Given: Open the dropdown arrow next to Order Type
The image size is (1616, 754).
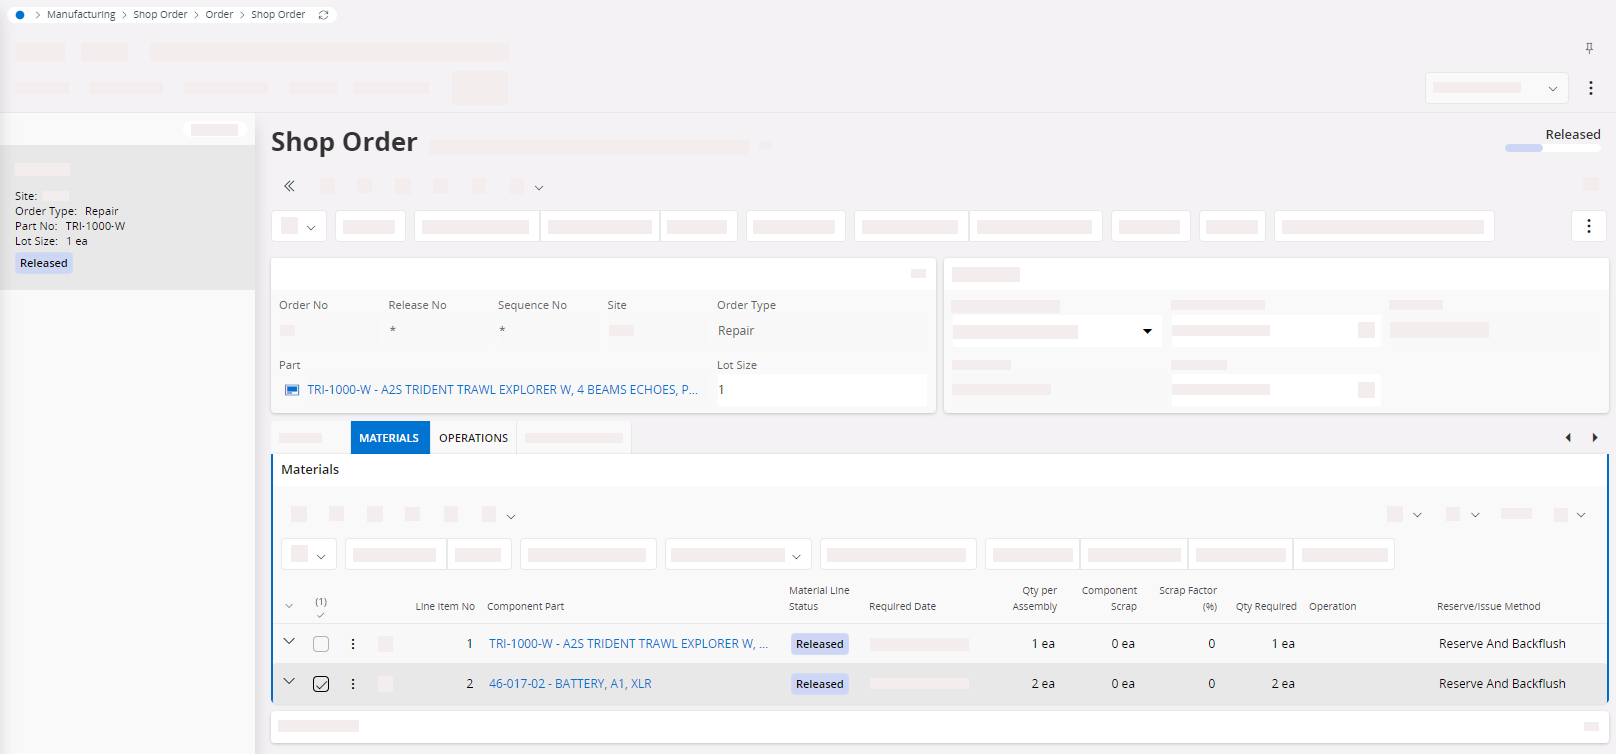Looking at the screenshot, I should click(1147, 331).
